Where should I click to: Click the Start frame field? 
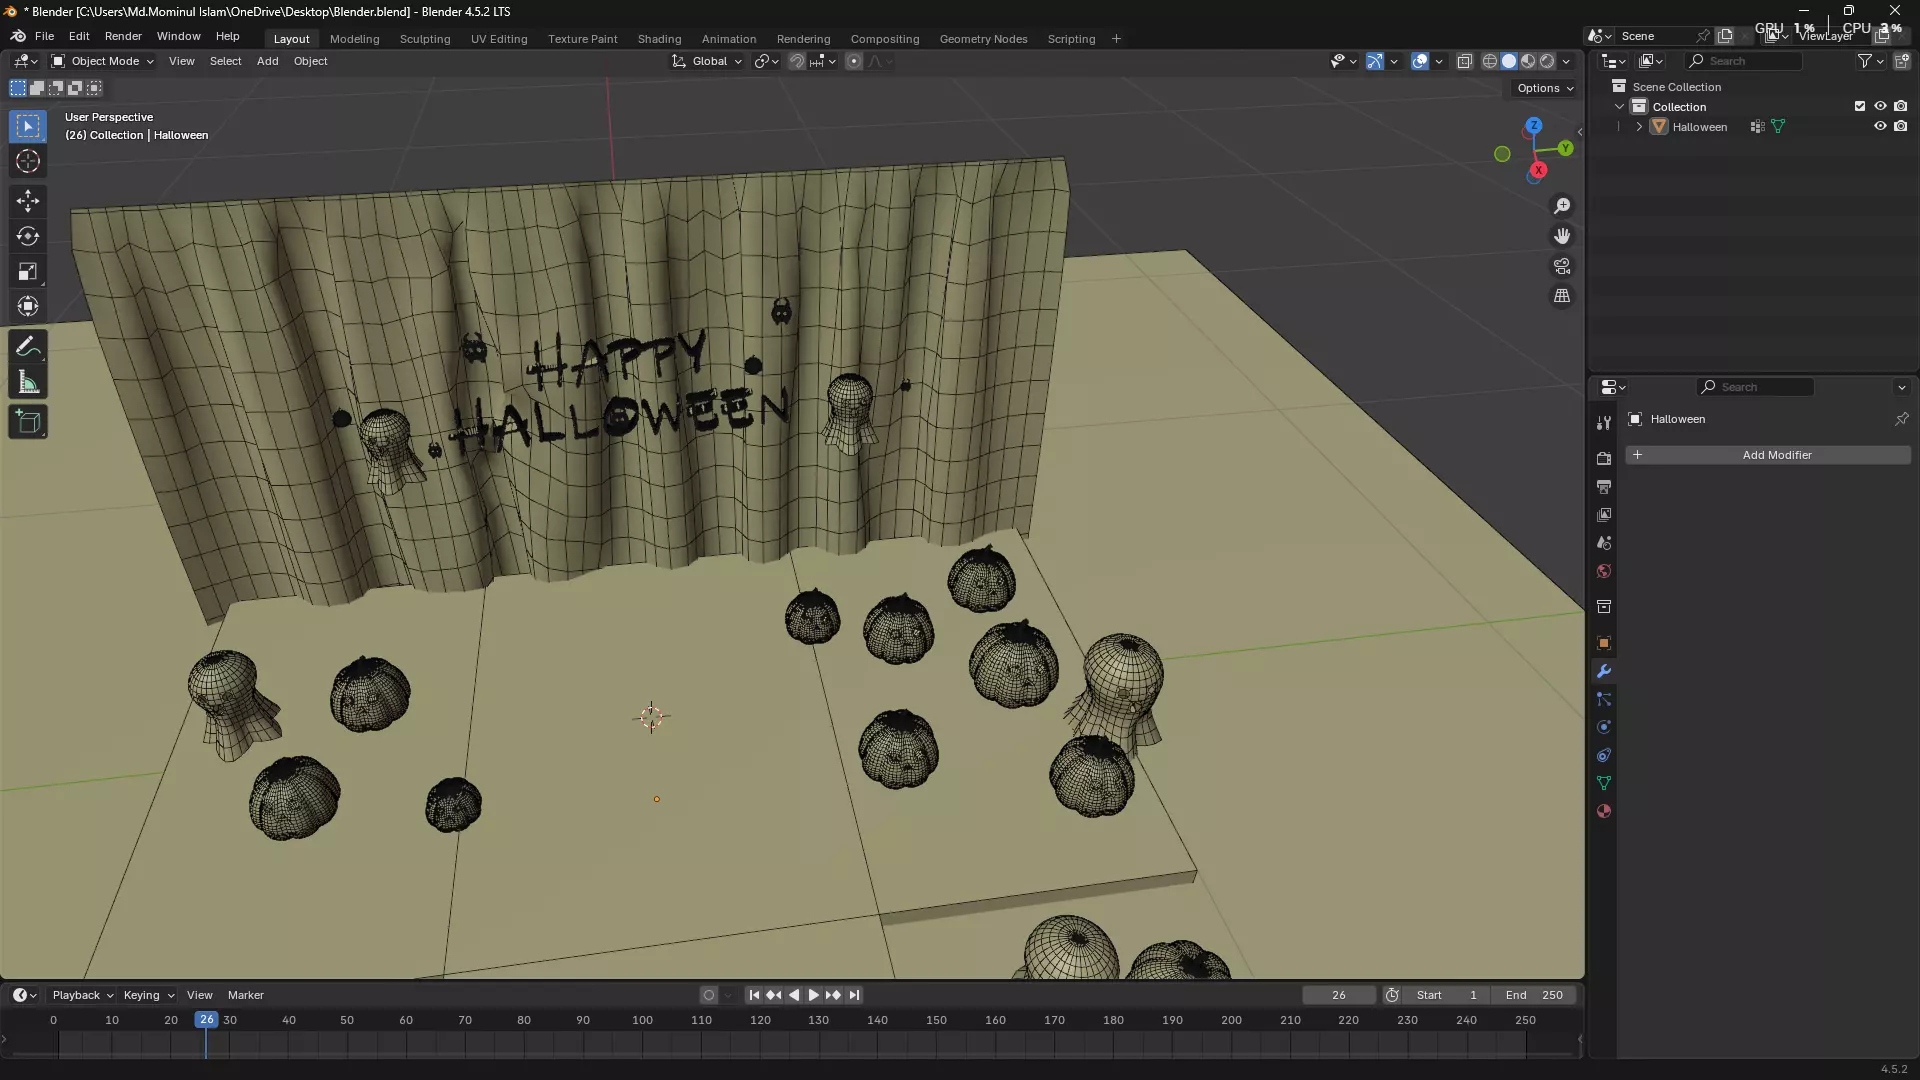[x=1447, y=995]
